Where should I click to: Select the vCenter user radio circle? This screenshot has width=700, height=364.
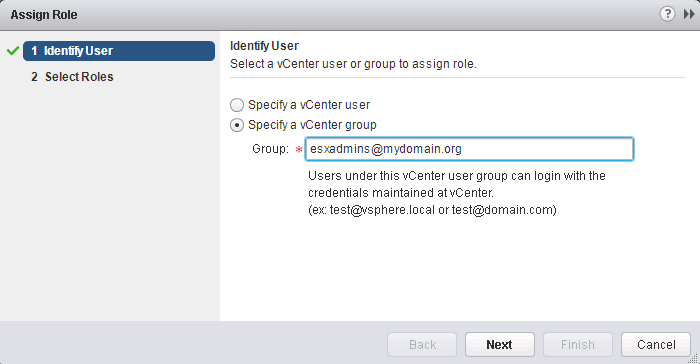click(237, 105)
